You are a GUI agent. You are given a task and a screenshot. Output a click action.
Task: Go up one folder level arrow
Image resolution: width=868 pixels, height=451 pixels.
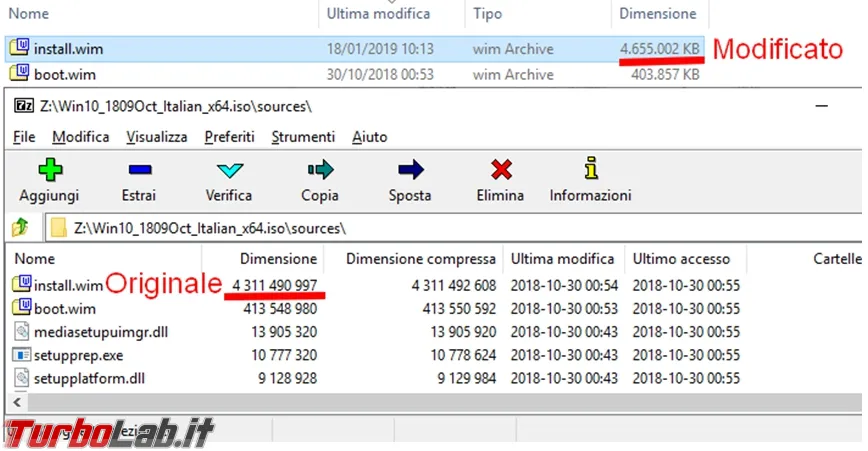(x=20, y=227)
